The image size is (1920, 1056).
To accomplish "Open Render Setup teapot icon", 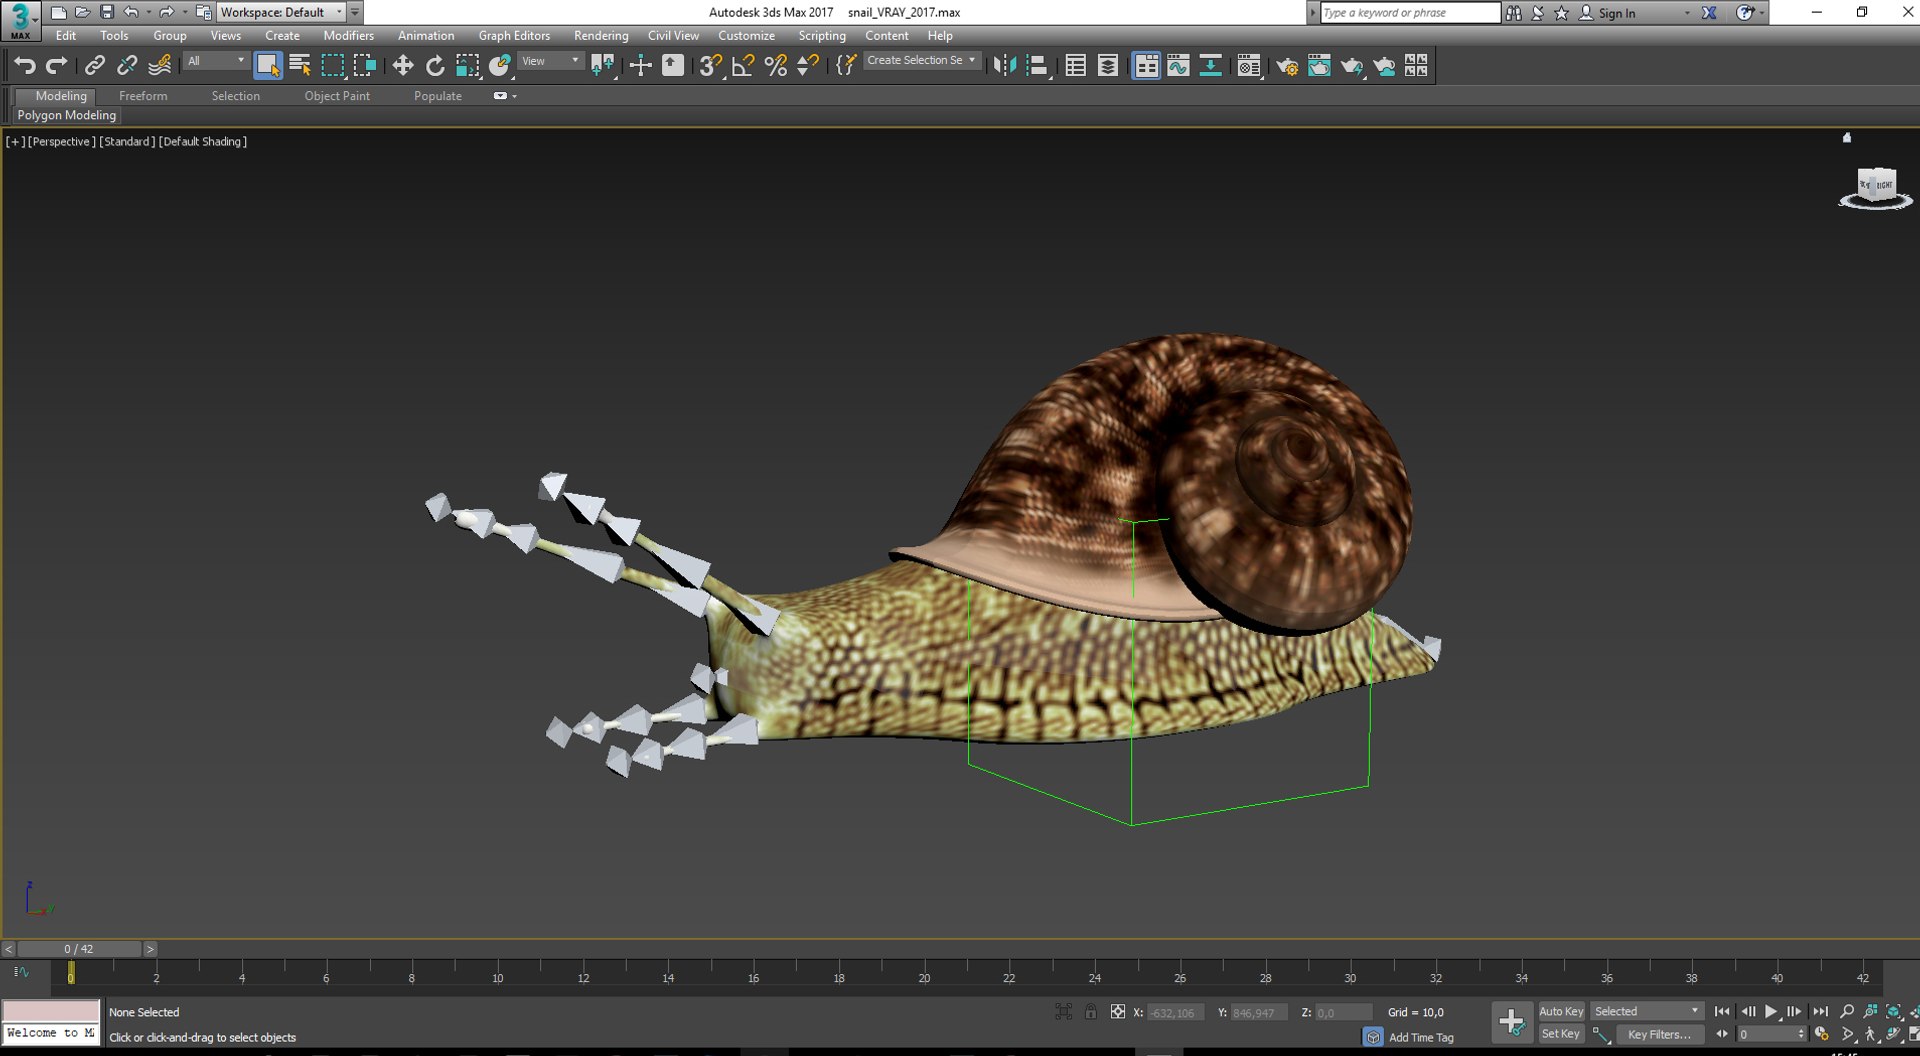I will tap(1287, 66).
